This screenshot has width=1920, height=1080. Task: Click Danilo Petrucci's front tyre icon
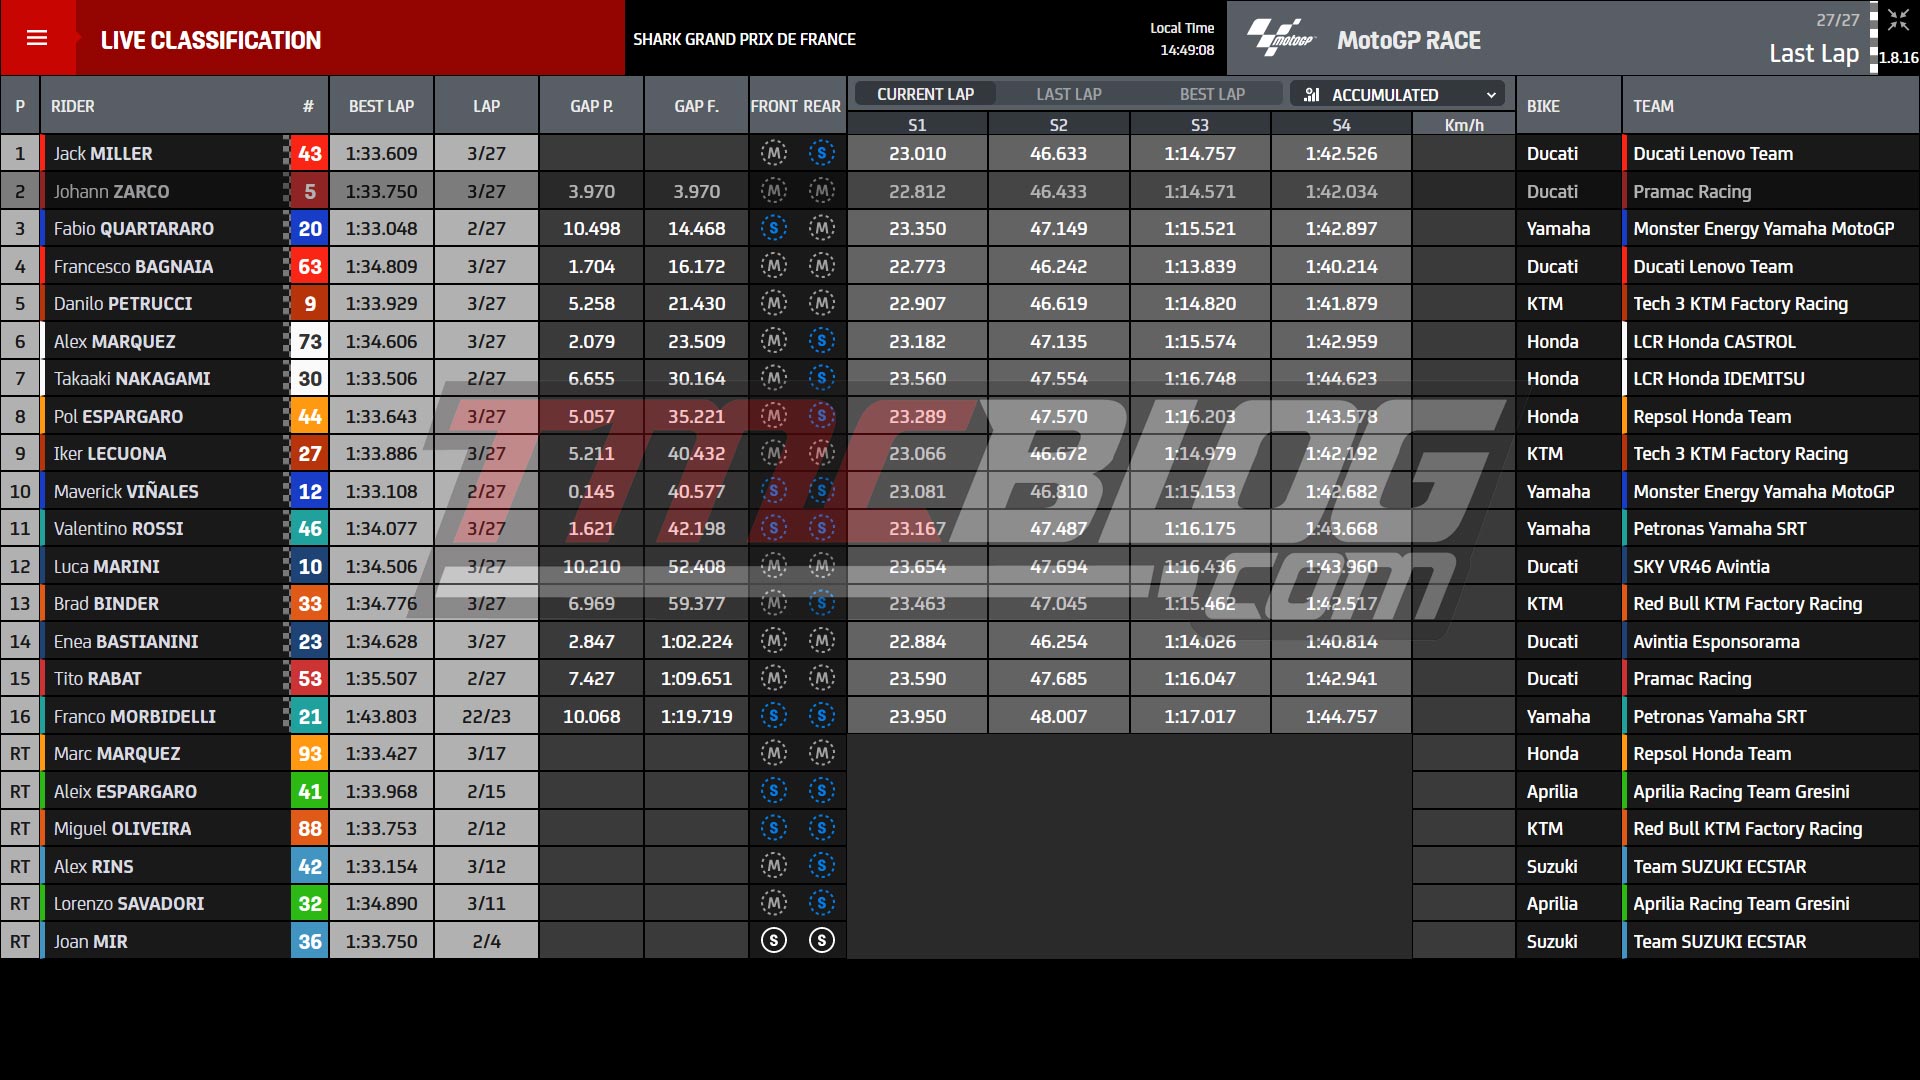(x=774, y=303)
